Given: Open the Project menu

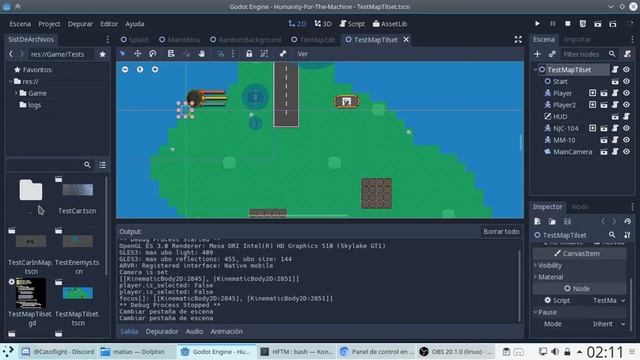Looking at the screenshot, I should click(49, 24).
